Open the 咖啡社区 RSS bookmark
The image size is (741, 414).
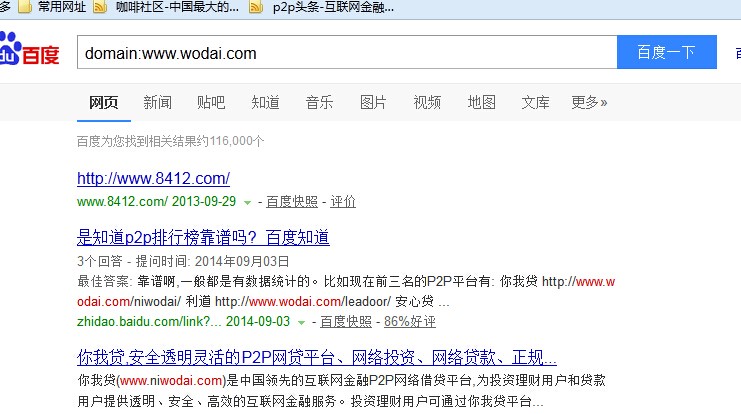[170, 8]
